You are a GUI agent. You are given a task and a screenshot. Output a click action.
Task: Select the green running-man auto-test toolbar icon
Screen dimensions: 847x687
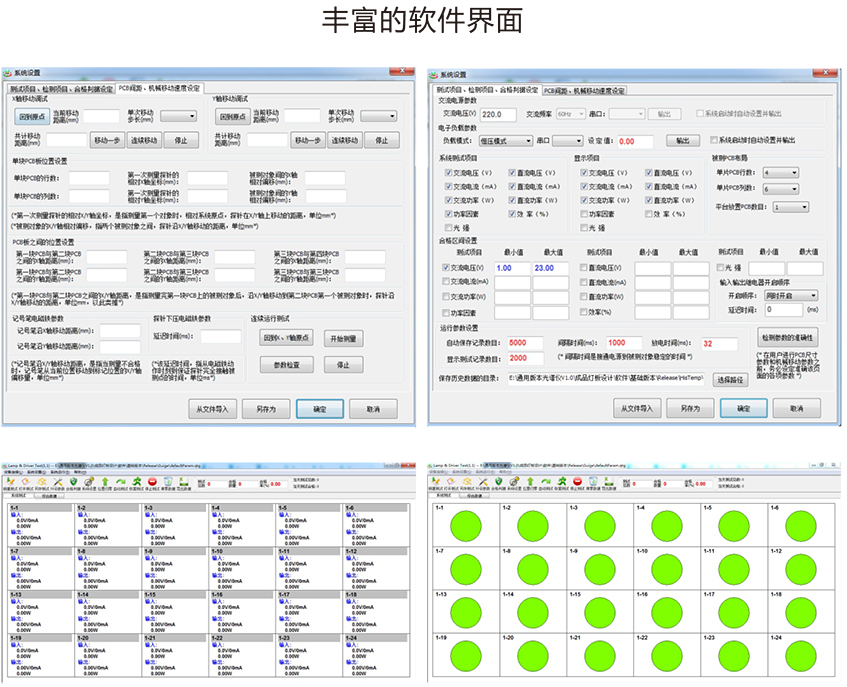(137, 483)
